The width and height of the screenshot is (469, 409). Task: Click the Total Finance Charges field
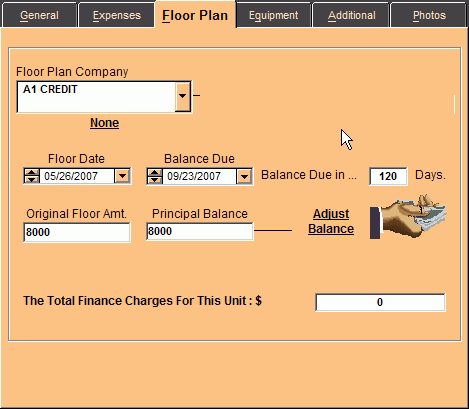pyautogui.click(x=380, y=302)
